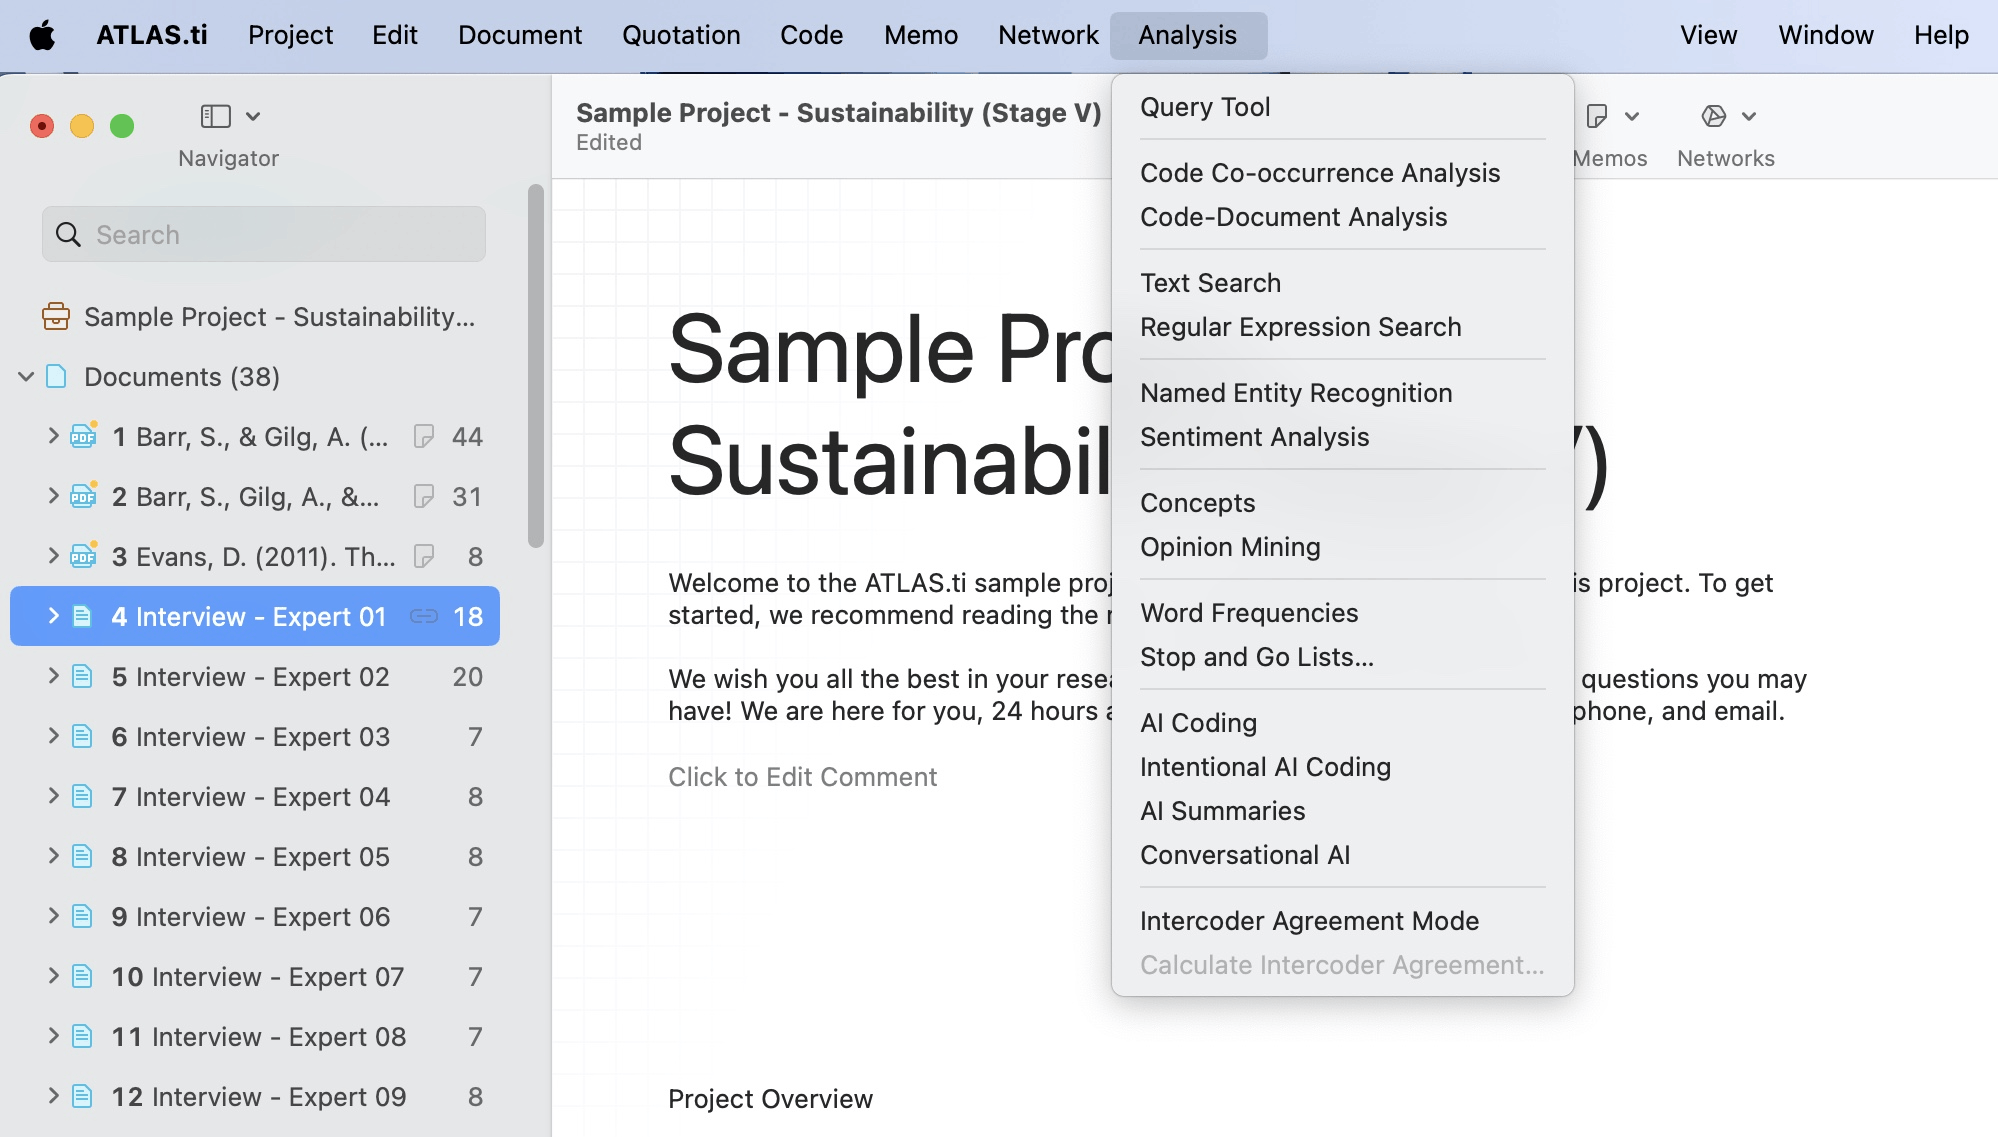
Task: Click to Edit Comment placeholder
Action: coord(802,777)
